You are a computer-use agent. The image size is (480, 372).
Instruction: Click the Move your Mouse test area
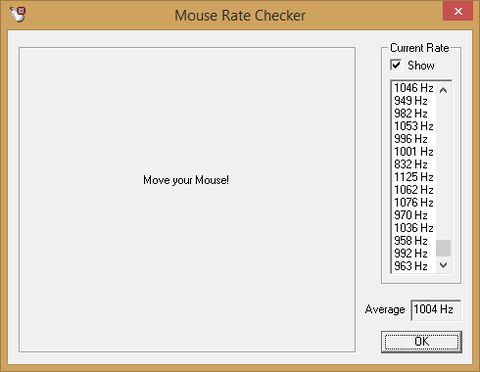tap(187, 199)
